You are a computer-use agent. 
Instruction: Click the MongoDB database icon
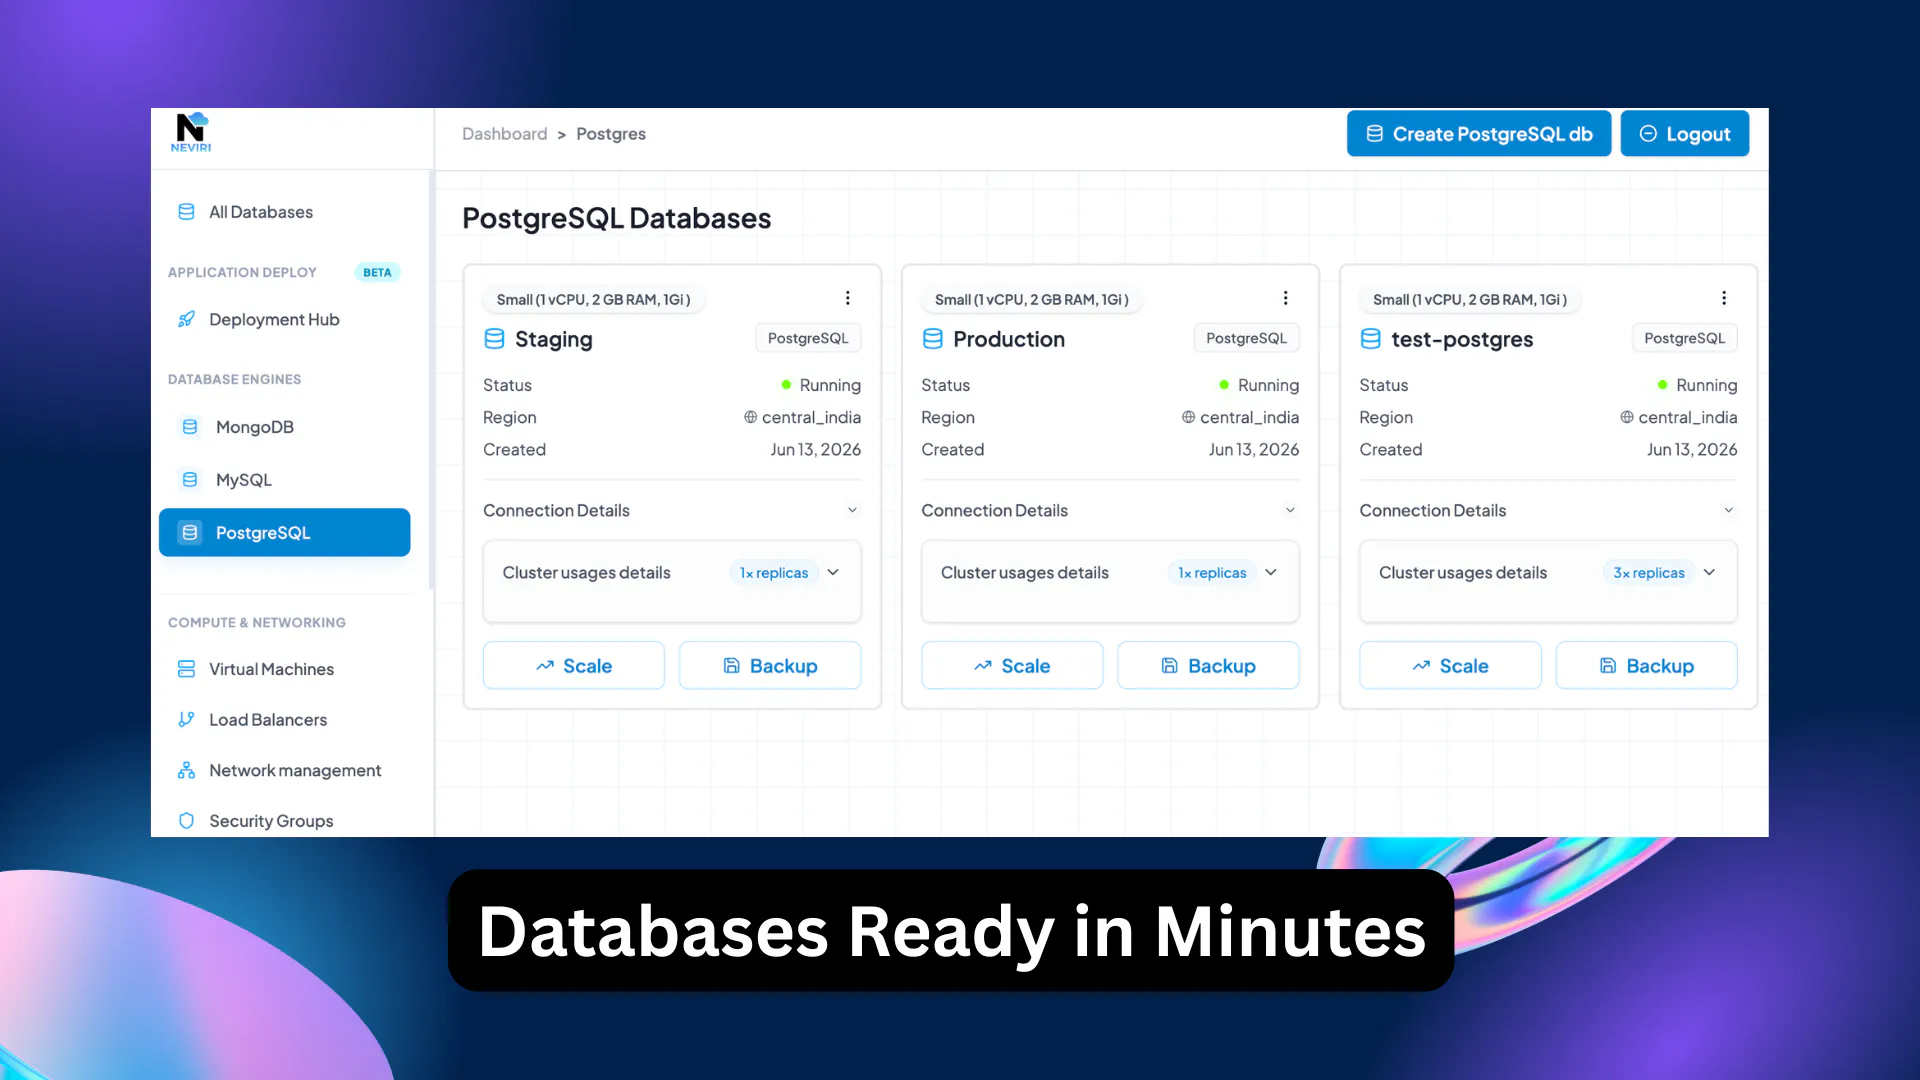pyautogui.click(x=190, y=427)
